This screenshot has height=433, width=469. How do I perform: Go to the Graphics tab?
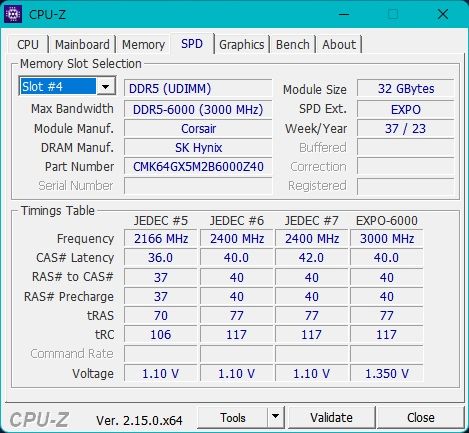click(x=242, y=45)
